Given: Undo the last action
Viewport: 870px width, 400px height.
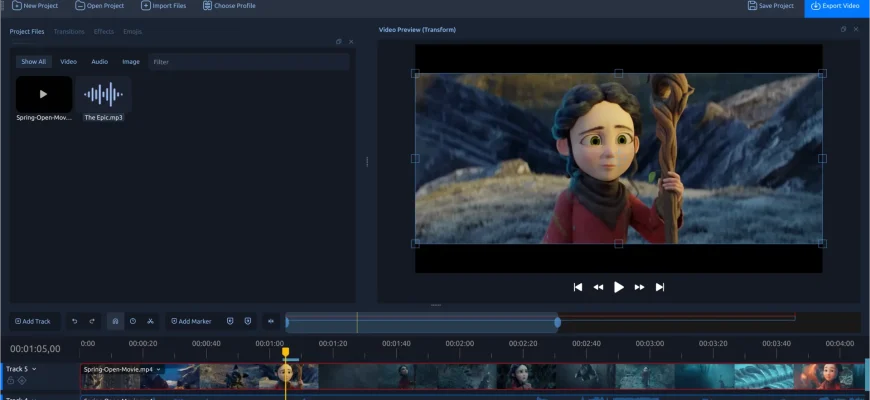Looking at the screenshot, I should 74,321.
